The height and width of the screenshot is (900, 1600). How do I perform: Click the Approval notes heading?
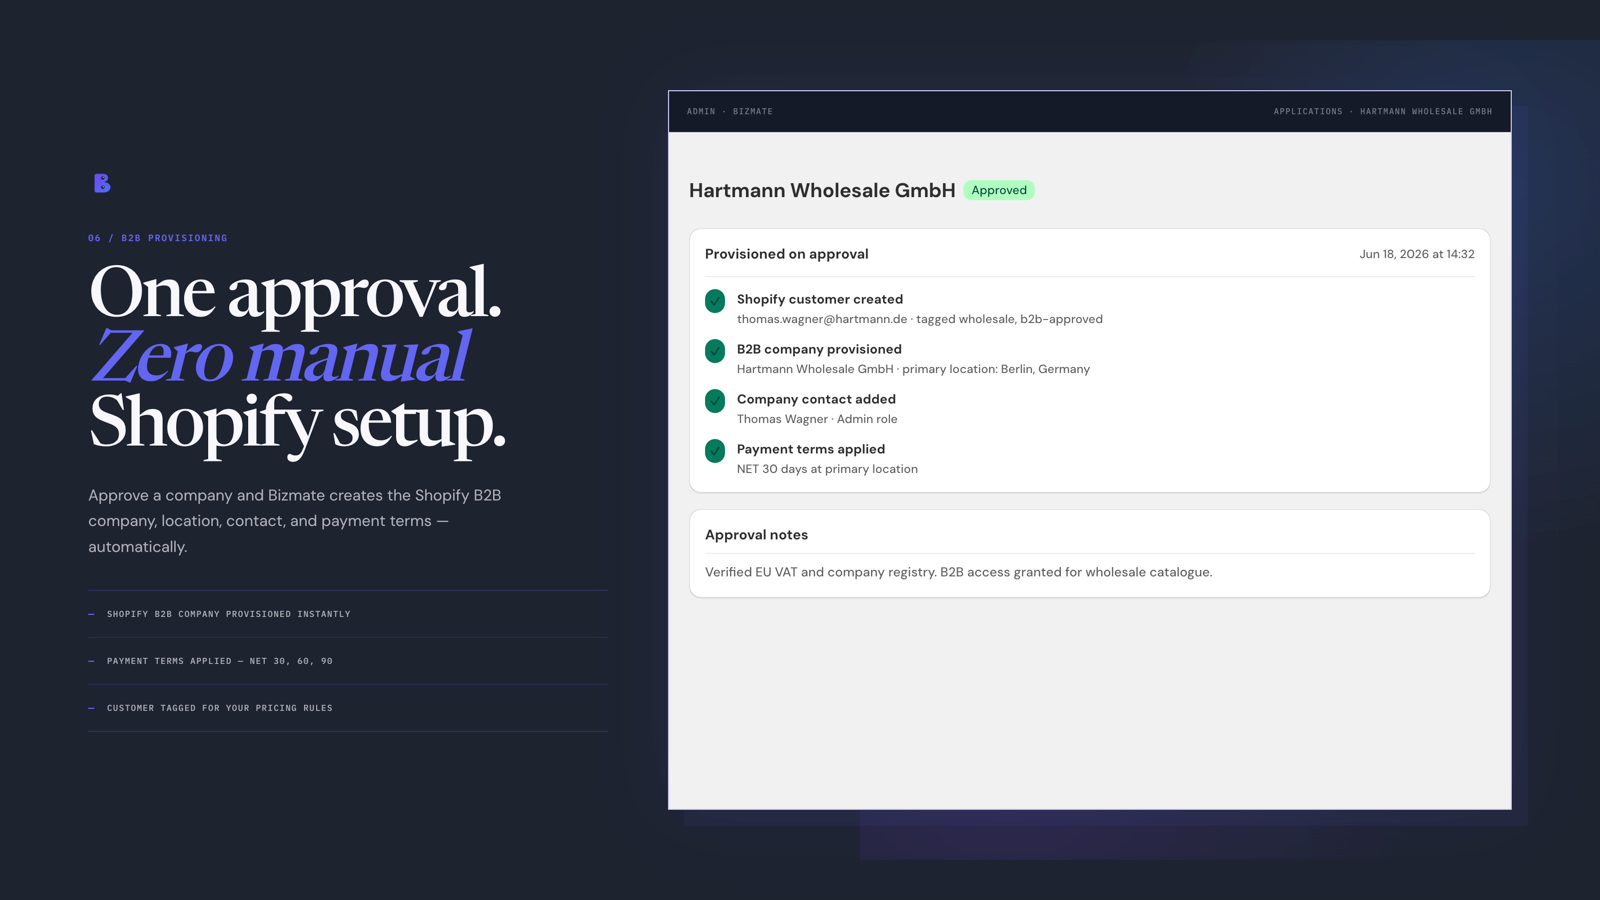756,535
